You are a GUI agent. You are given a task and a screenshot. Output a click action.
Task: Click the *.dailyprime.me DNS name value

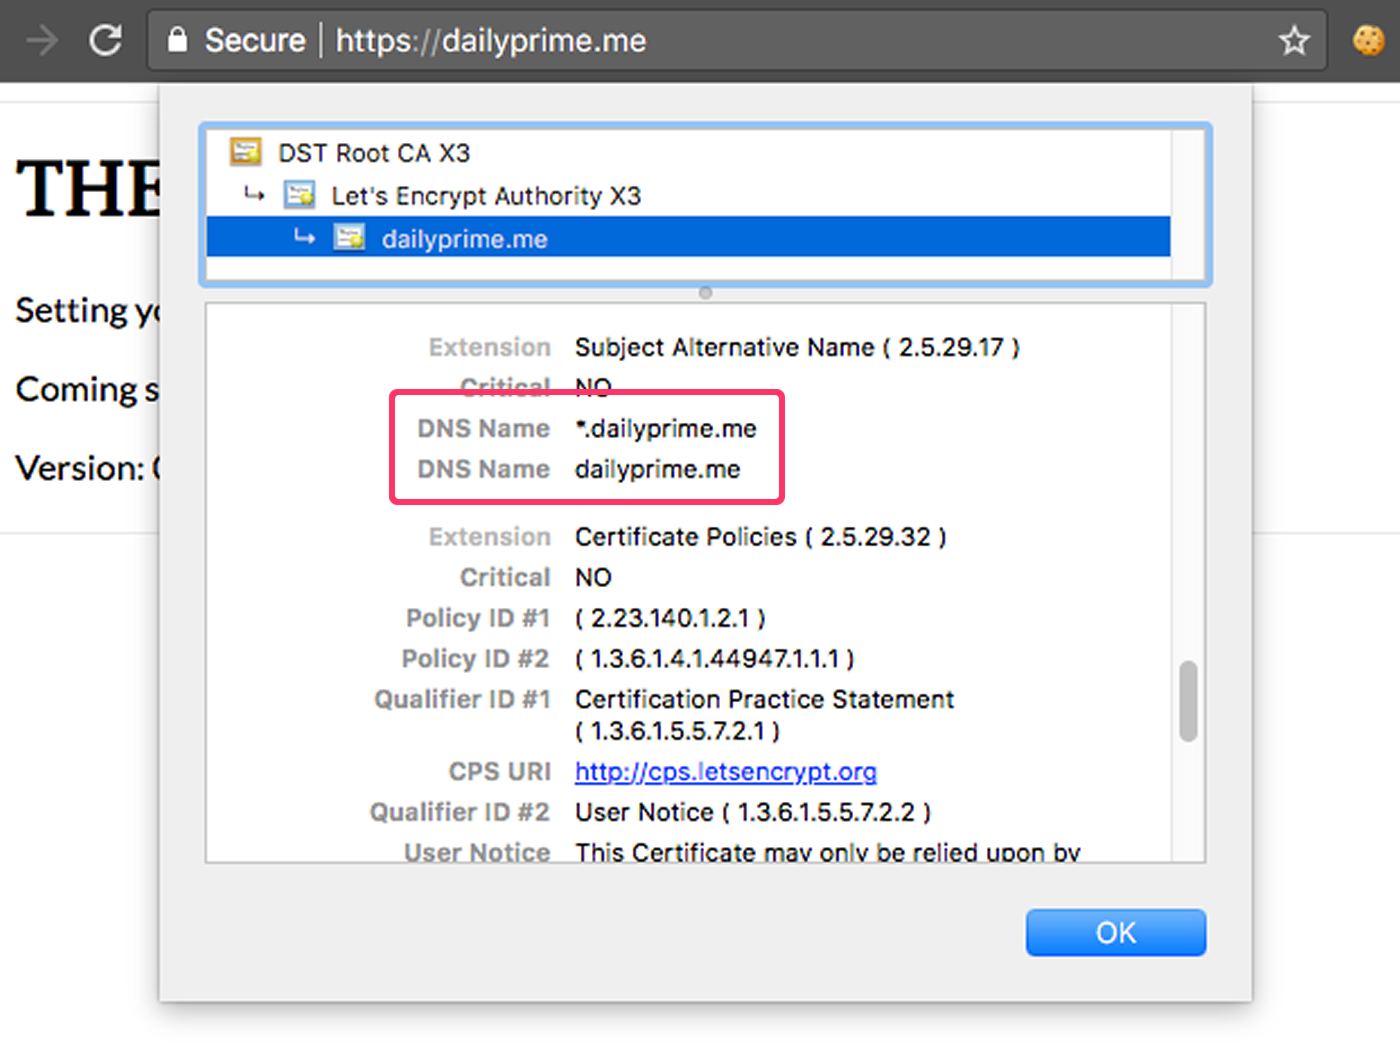point(666,429)
